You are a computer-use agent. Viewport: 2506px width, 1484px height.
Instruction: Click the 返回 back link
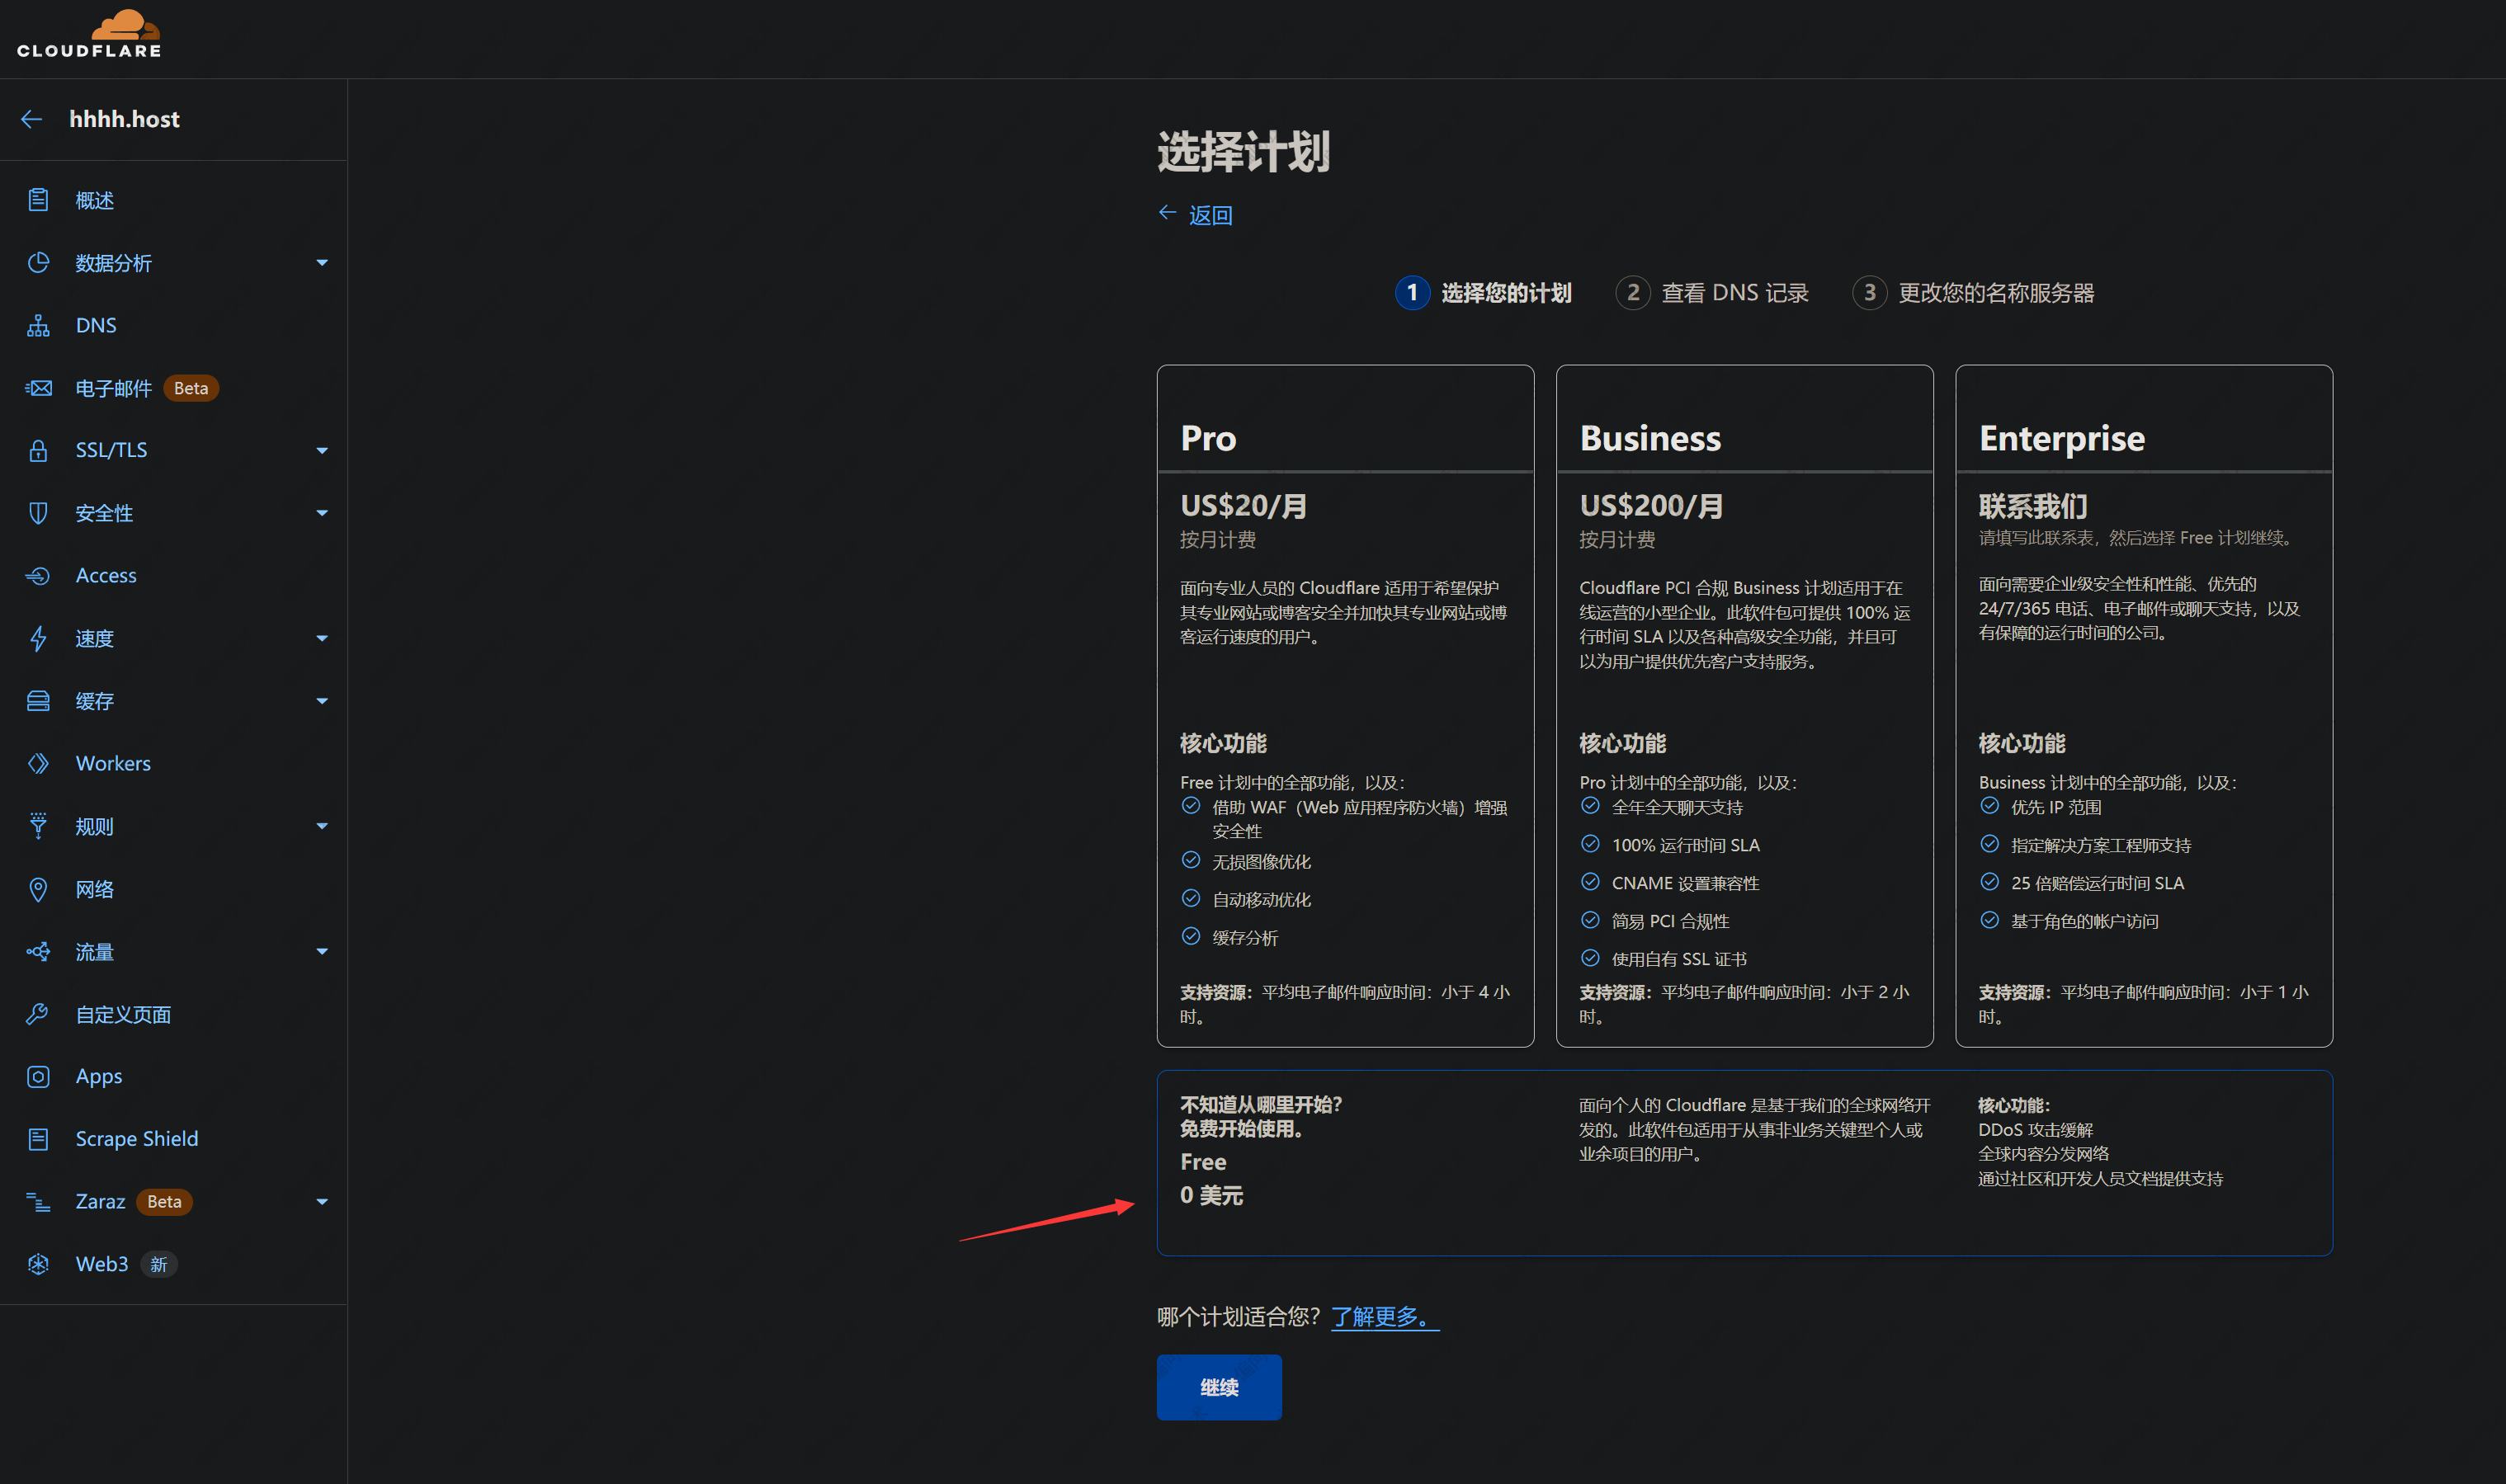1210,215
